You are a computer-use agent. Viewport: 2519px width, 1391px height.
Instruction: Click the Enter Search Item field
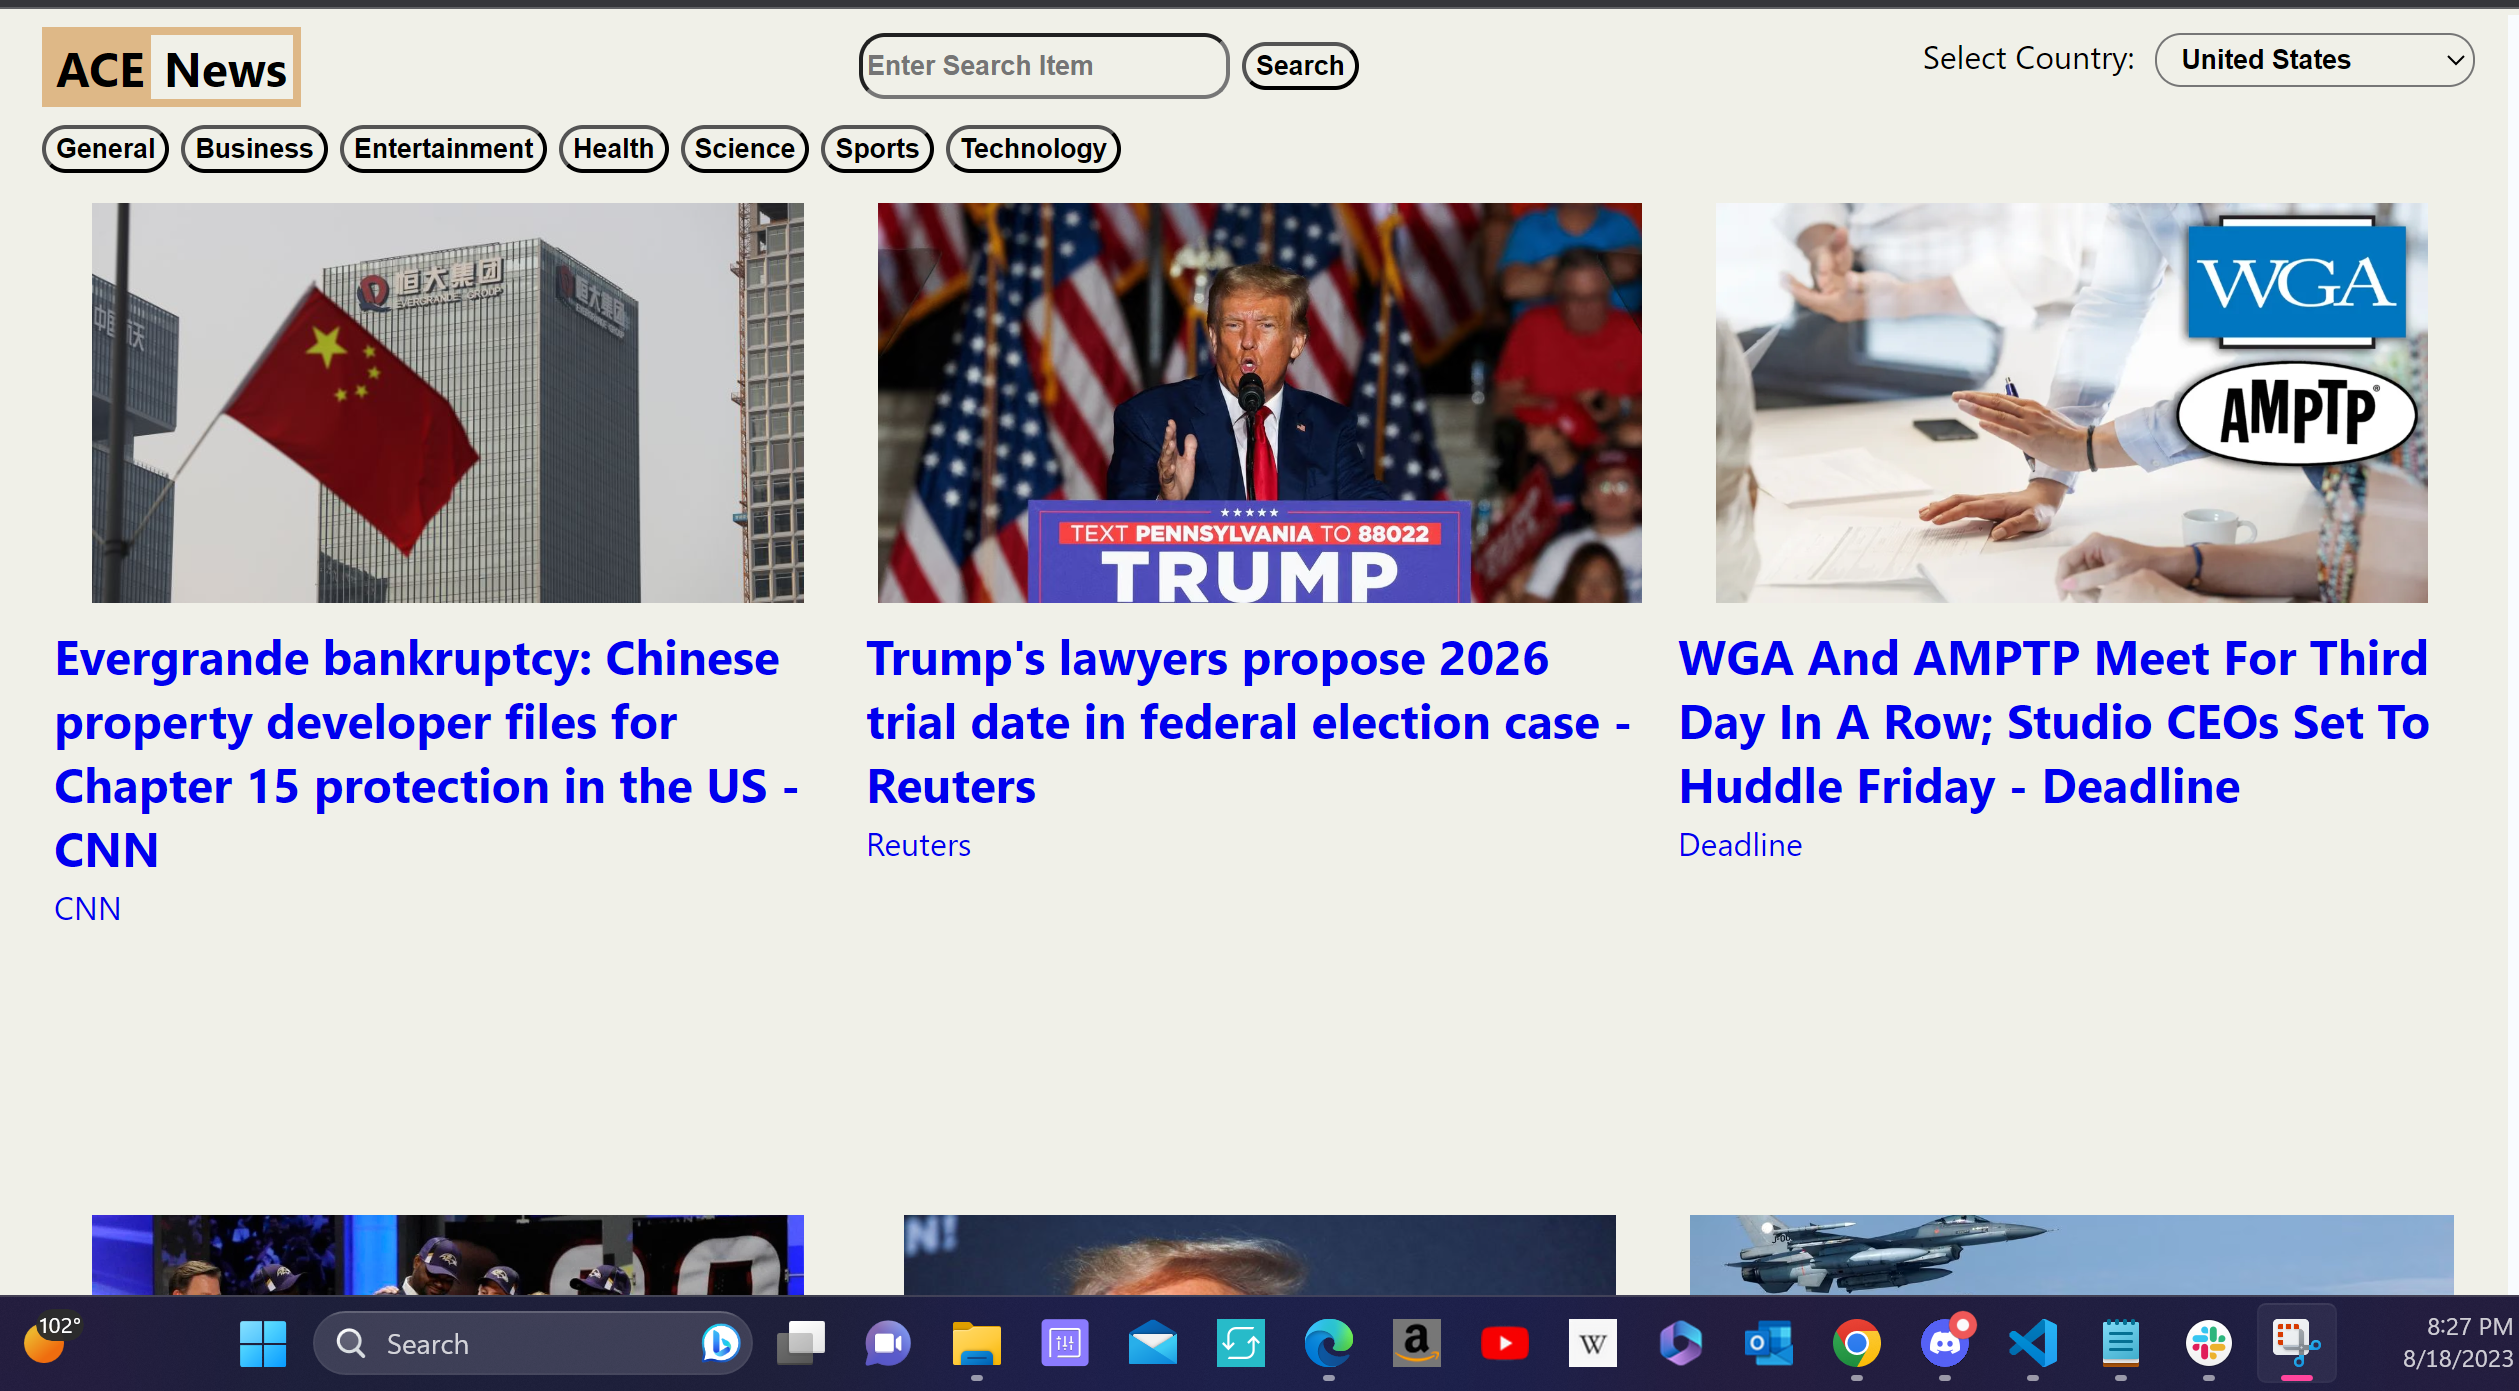[1043, 66]
